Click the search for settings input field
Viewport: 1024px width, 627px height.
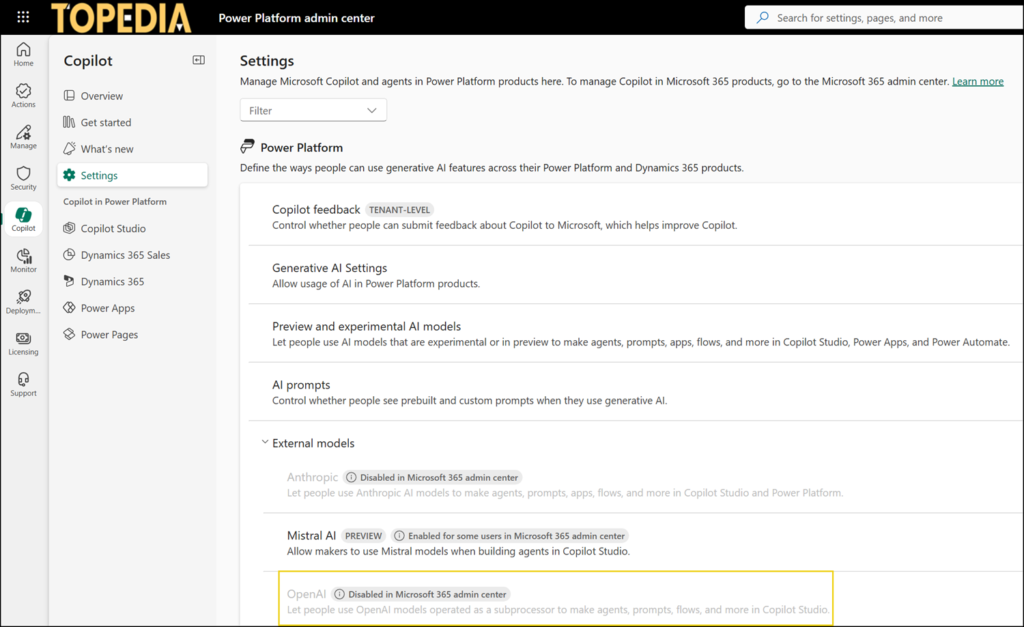click(x=884, y=18)
